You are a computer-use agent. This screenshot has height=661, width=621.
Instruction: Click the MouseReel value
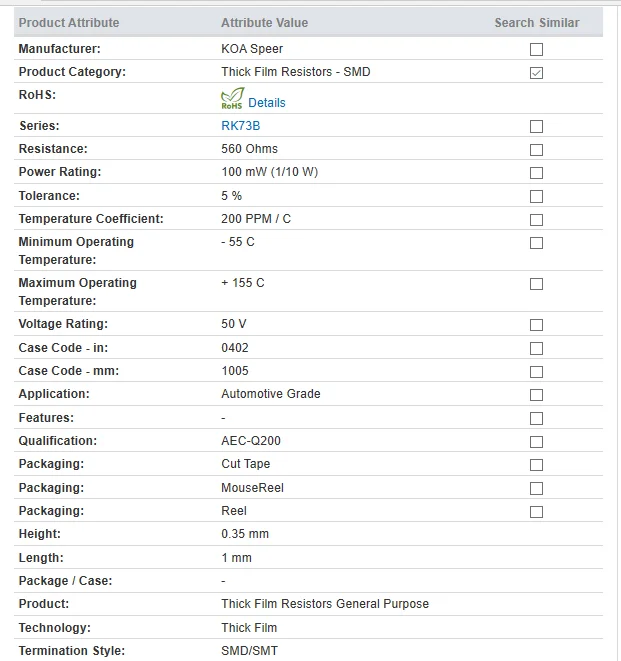pyautogui.click(x=253, y=488)
